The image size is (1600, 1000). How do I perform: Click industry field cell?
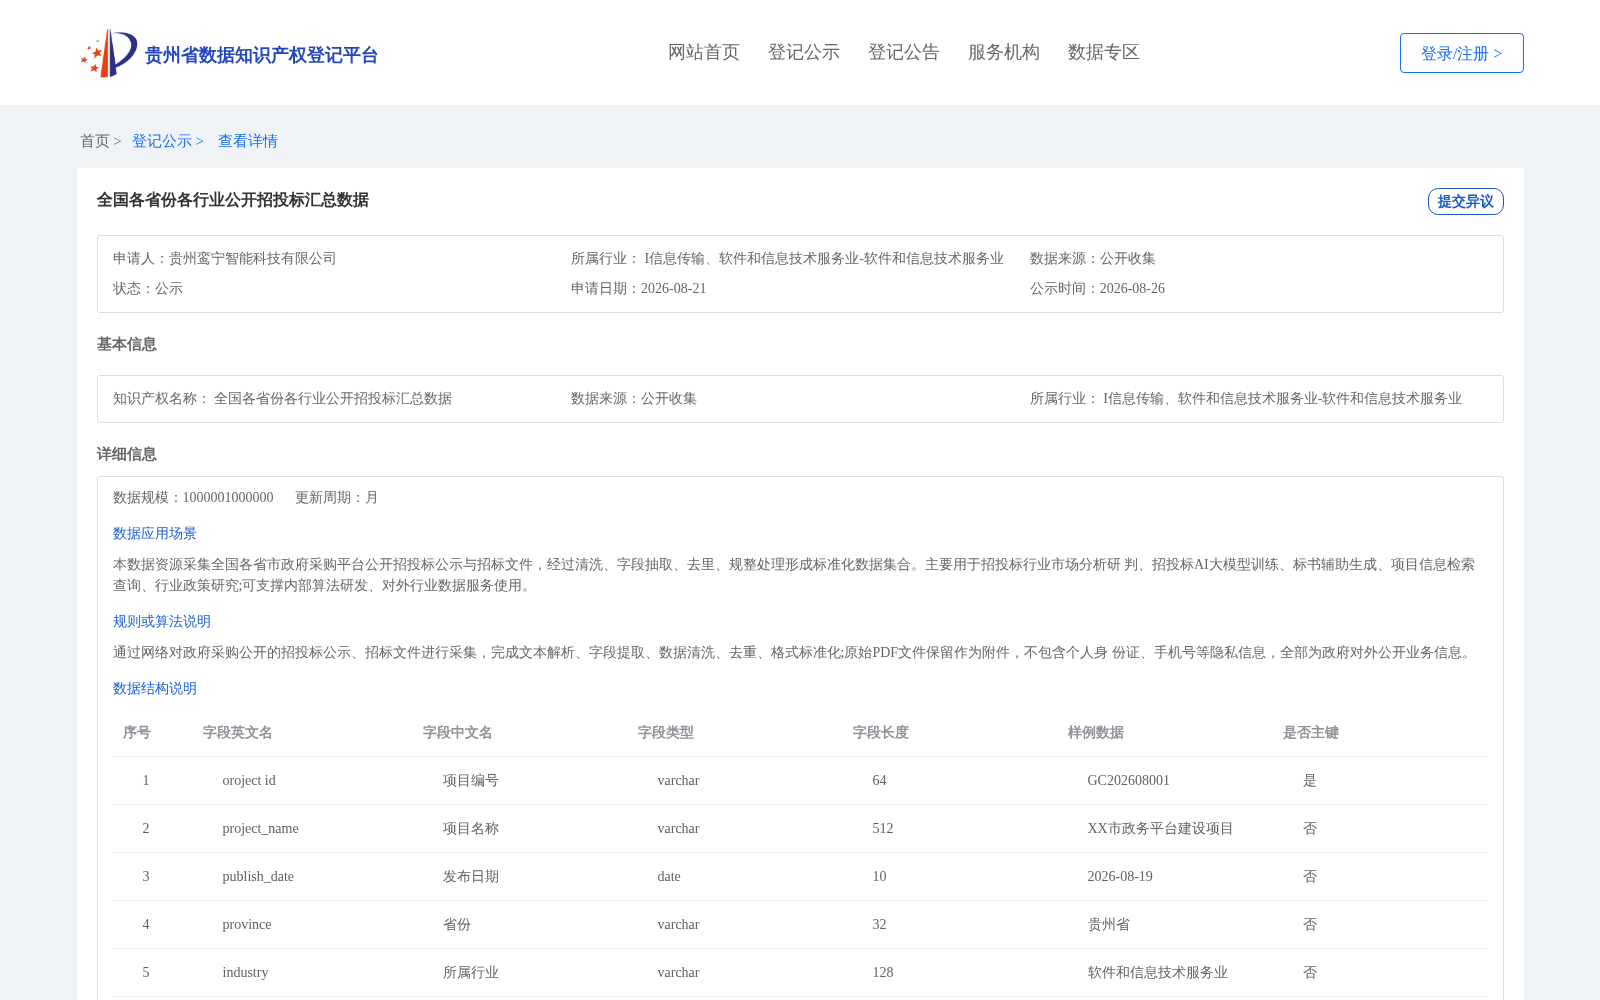coord(245,972)
